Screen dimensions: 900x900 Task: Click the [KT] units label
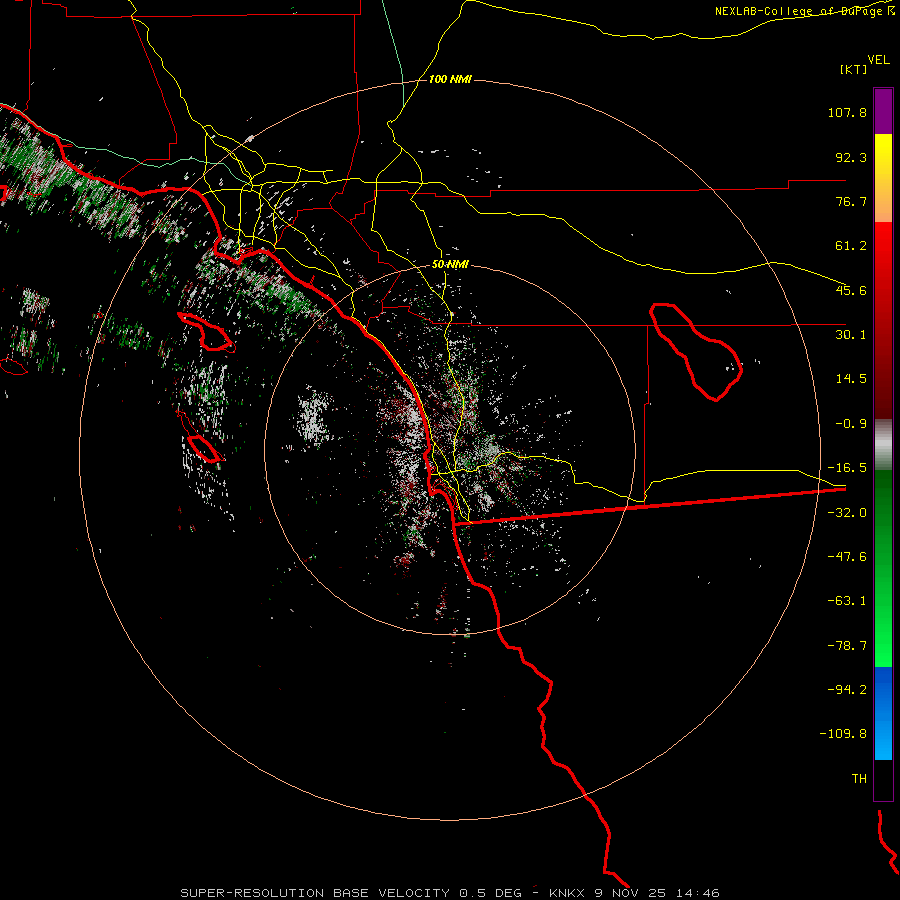(854, 69)
